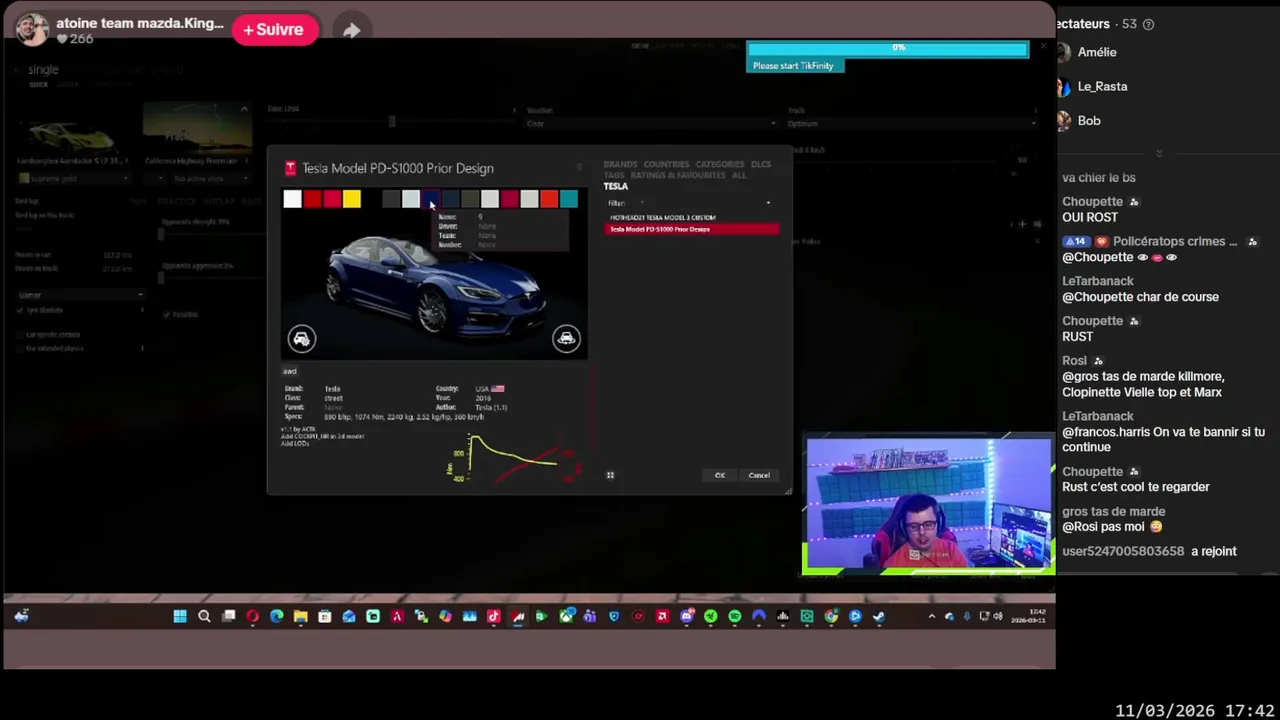This screenshot has height=720, width=1280.
Task: Open Google Chrome from the taskbar
Action: pos(830,616)
